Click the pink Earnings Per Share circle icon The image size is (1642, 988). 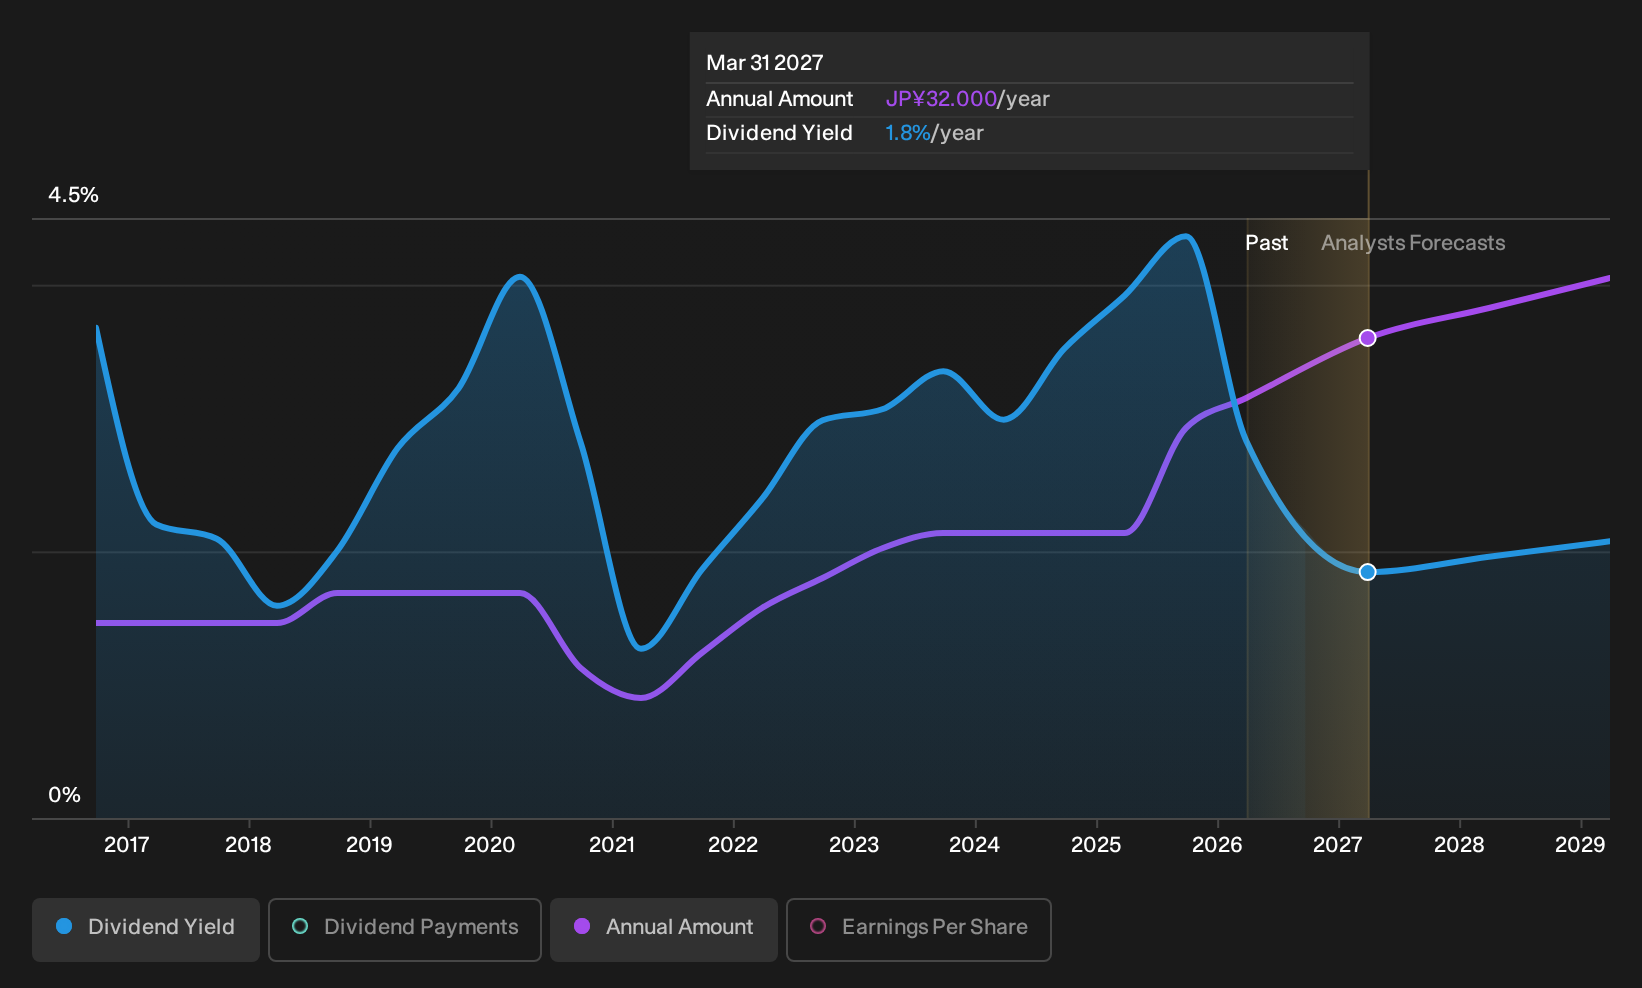point(818,926)
